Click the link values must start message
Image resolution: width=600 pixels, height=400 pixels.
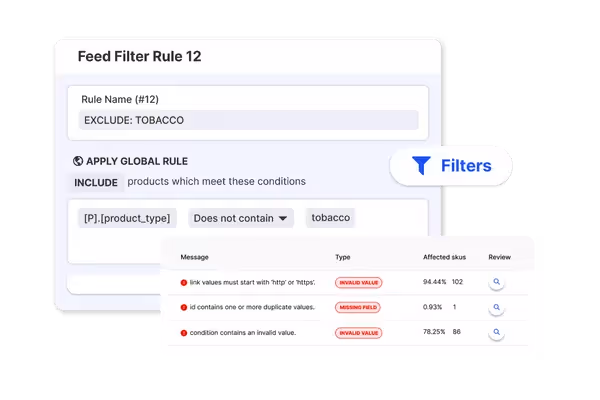pyautogui.click(x=253, y=282)
